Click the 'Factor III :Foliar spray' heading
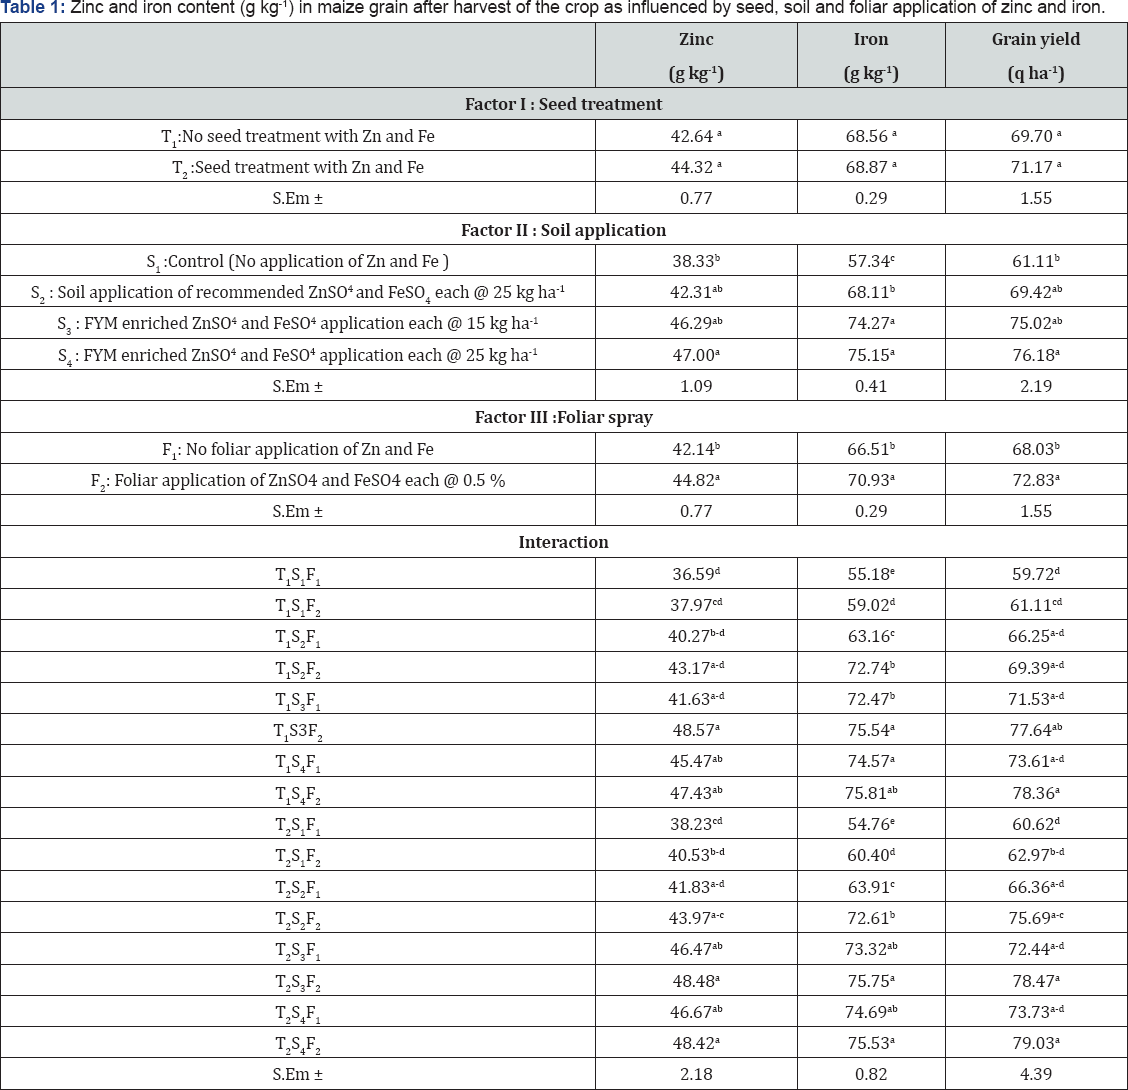This screenshot has height=1090, width=1128. 563,417
